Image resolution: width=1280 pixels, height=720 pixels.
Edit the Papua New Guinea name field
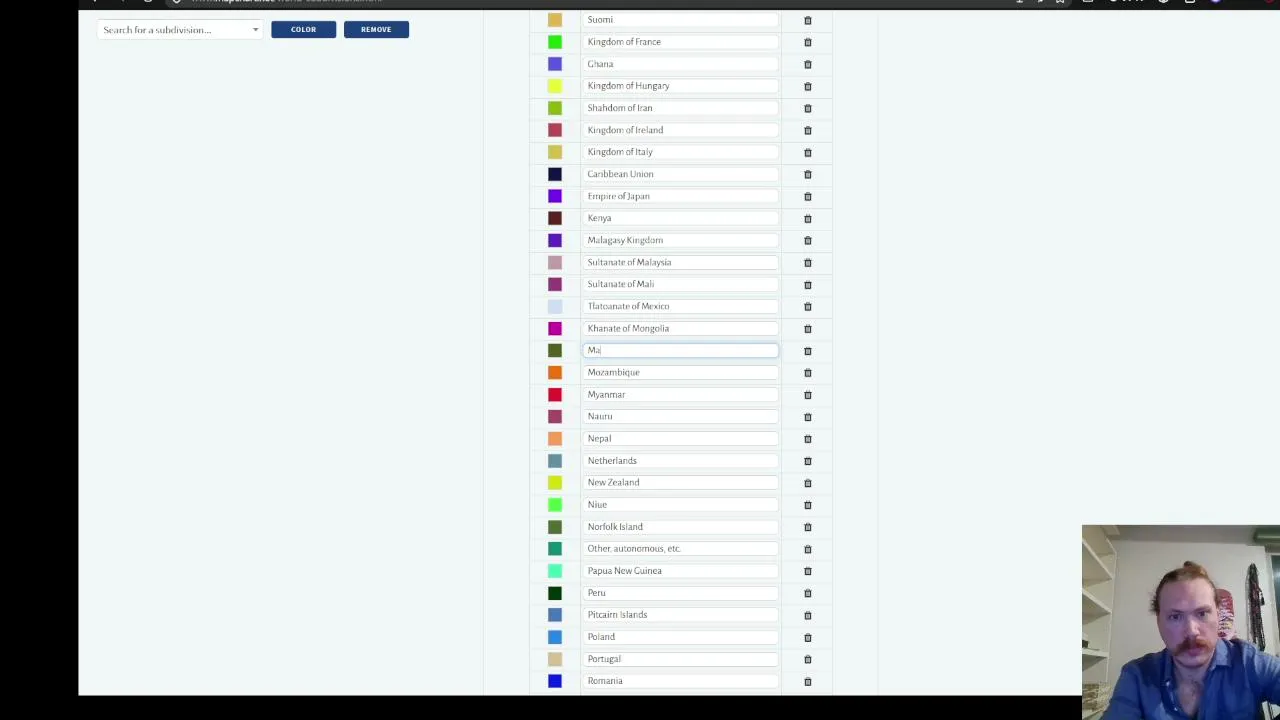pyautogui.click(x=680, y=570)
